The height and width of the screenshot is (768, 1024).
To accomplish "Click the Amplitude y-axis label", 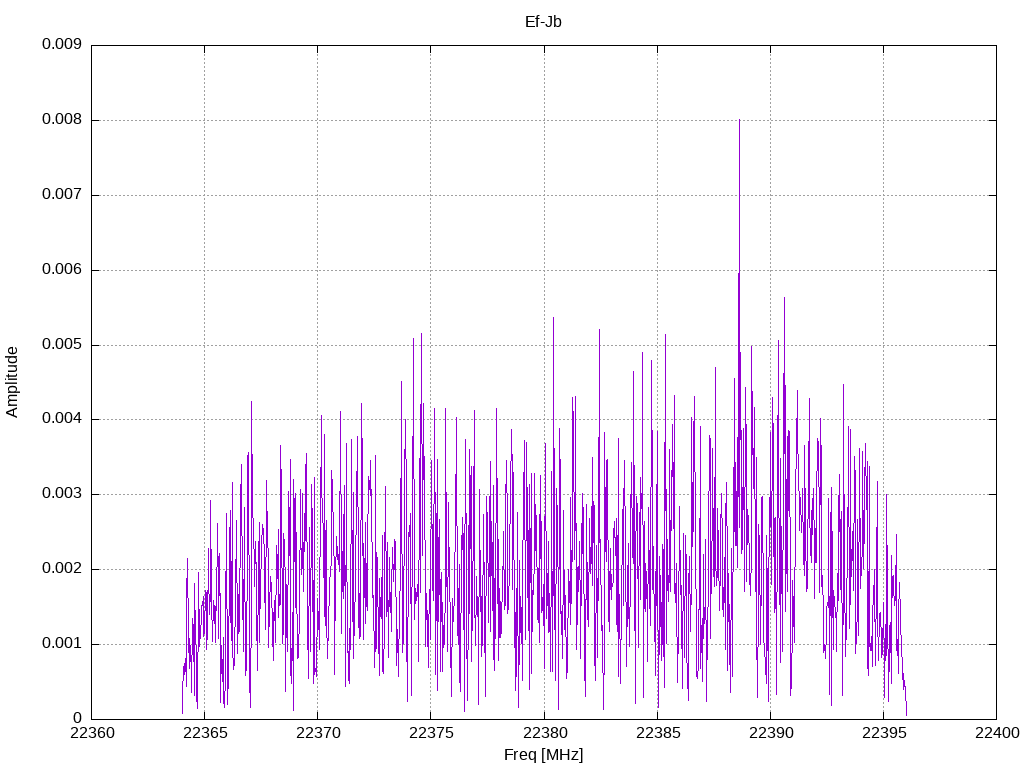I will [12, 382].
